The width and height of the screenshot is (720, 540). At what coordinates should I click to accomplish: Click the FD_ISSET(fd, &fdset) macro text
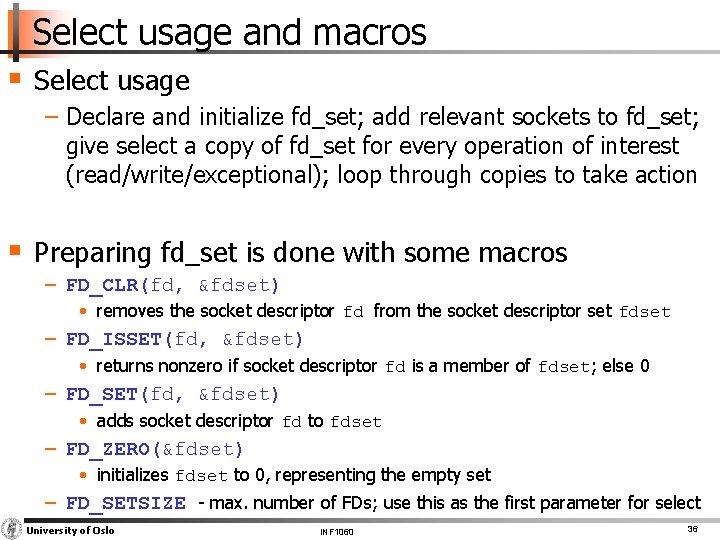tap(185, 340)
